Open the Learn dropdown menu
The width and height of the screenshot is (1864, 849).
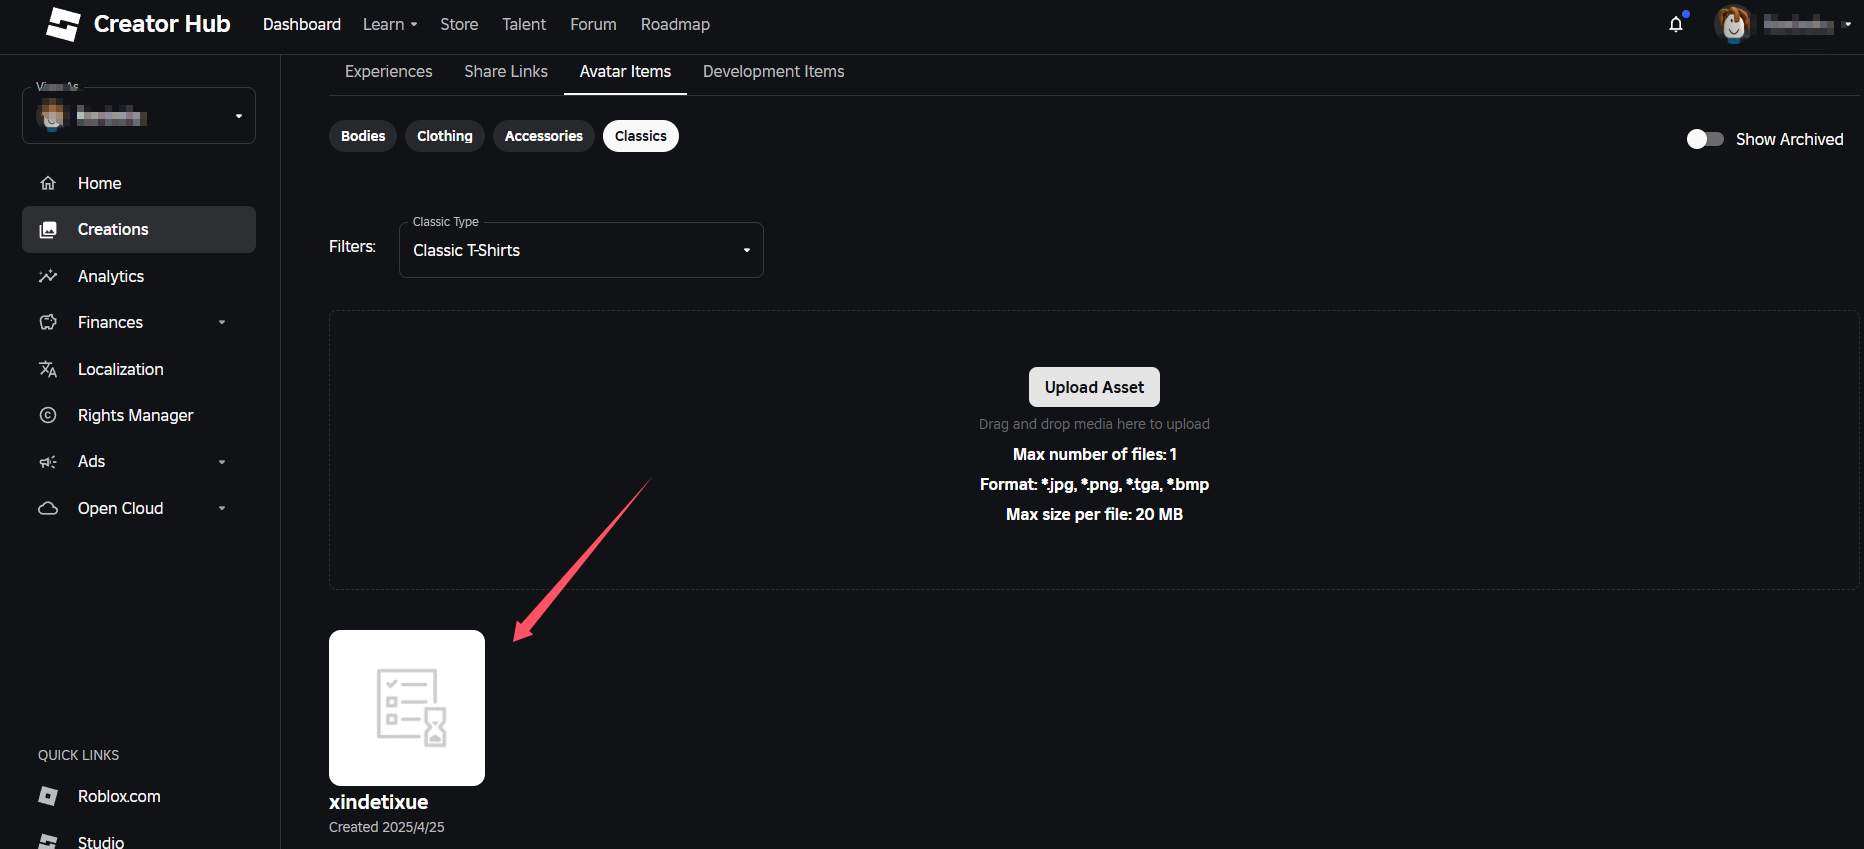click(390, 24)
